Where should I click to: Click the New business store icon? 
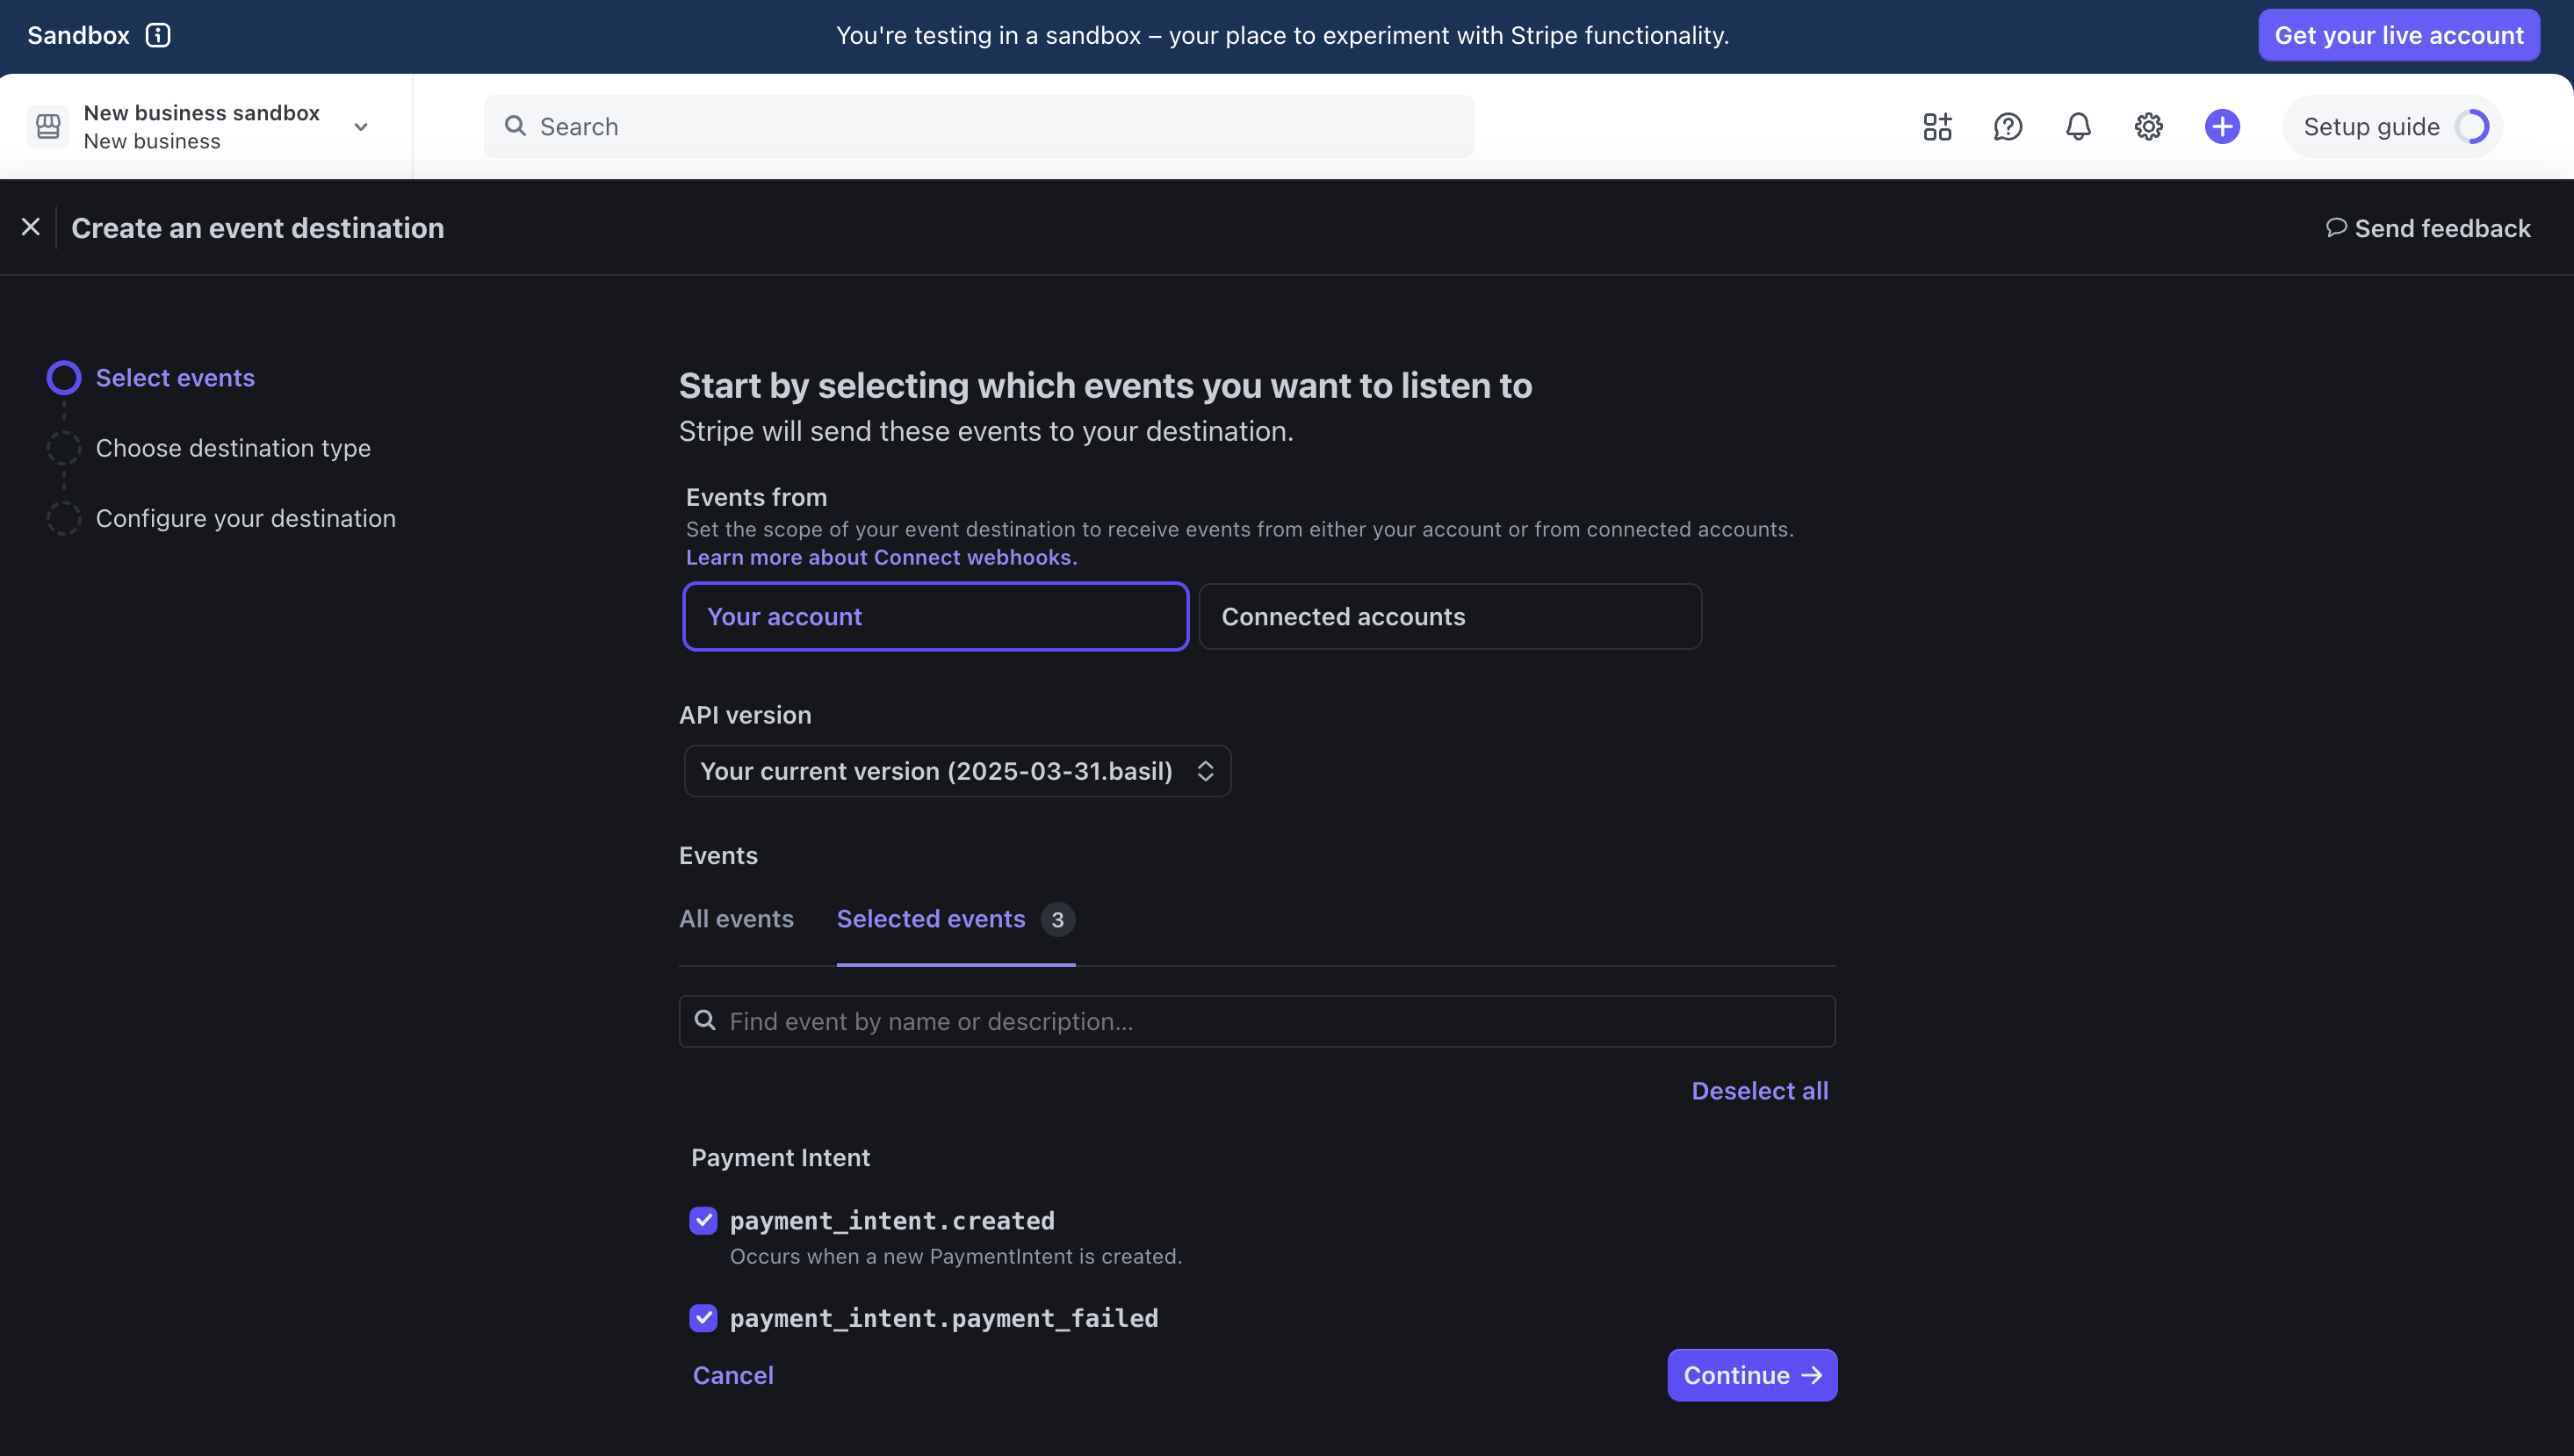pyautogui.click(x=48, y=127)
